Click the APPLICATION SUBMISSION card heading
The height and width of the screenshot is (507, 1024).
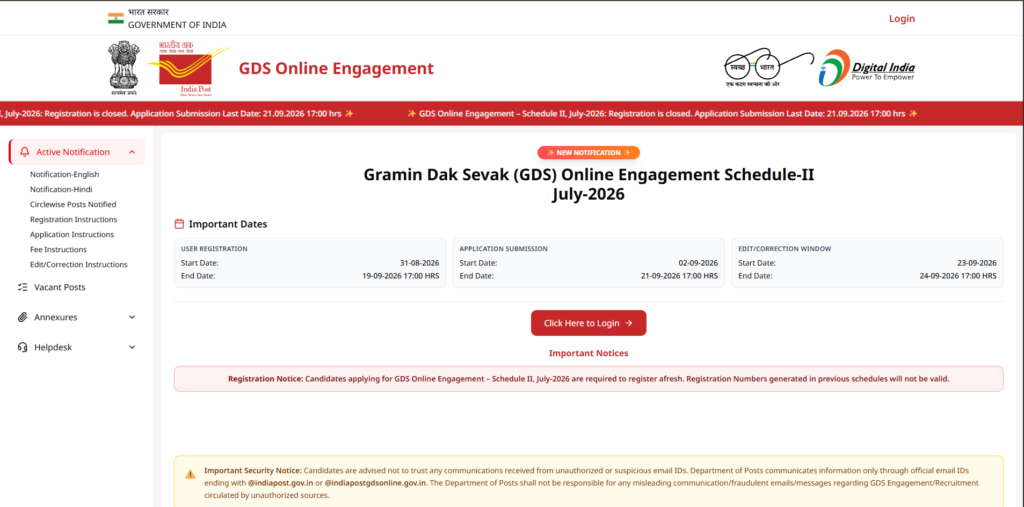pos(504,249)
